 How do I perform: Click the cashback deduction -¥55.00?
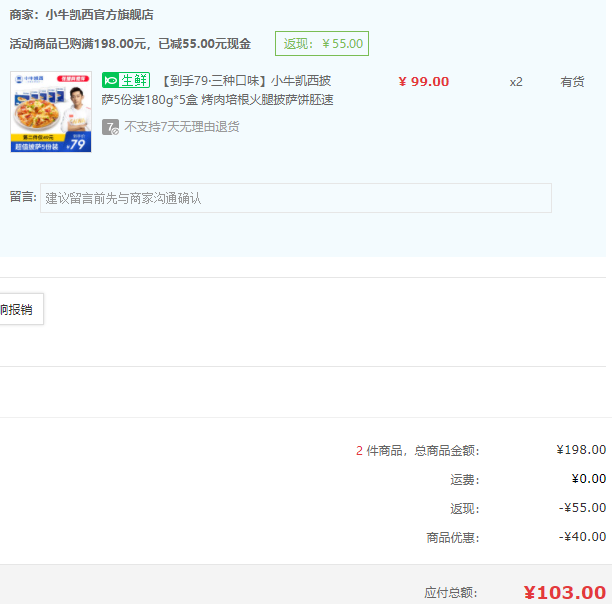582,508
